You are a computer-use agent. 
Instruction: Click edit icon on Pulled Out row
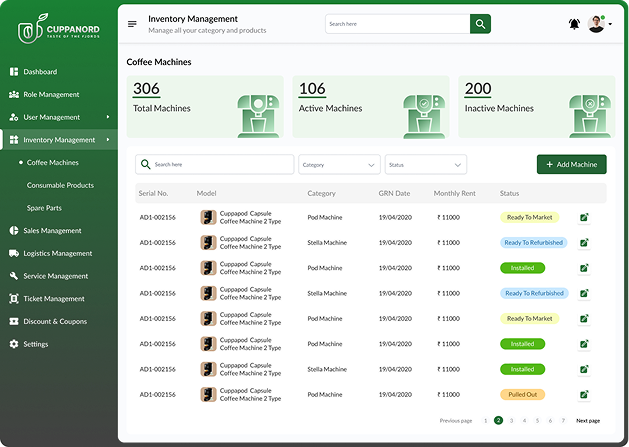pos(584,394)
